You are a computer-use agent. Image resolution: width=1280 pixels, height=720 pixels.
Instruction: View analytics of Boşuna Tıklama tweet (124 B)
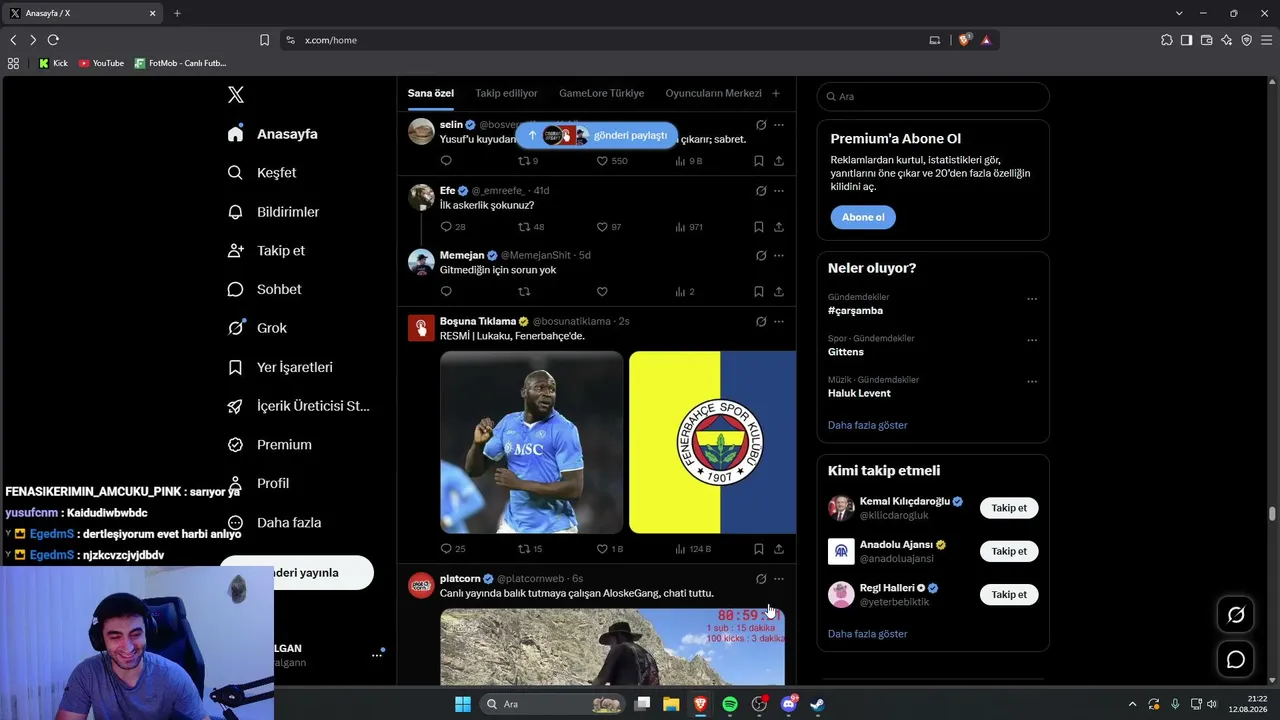click(693, 549)
